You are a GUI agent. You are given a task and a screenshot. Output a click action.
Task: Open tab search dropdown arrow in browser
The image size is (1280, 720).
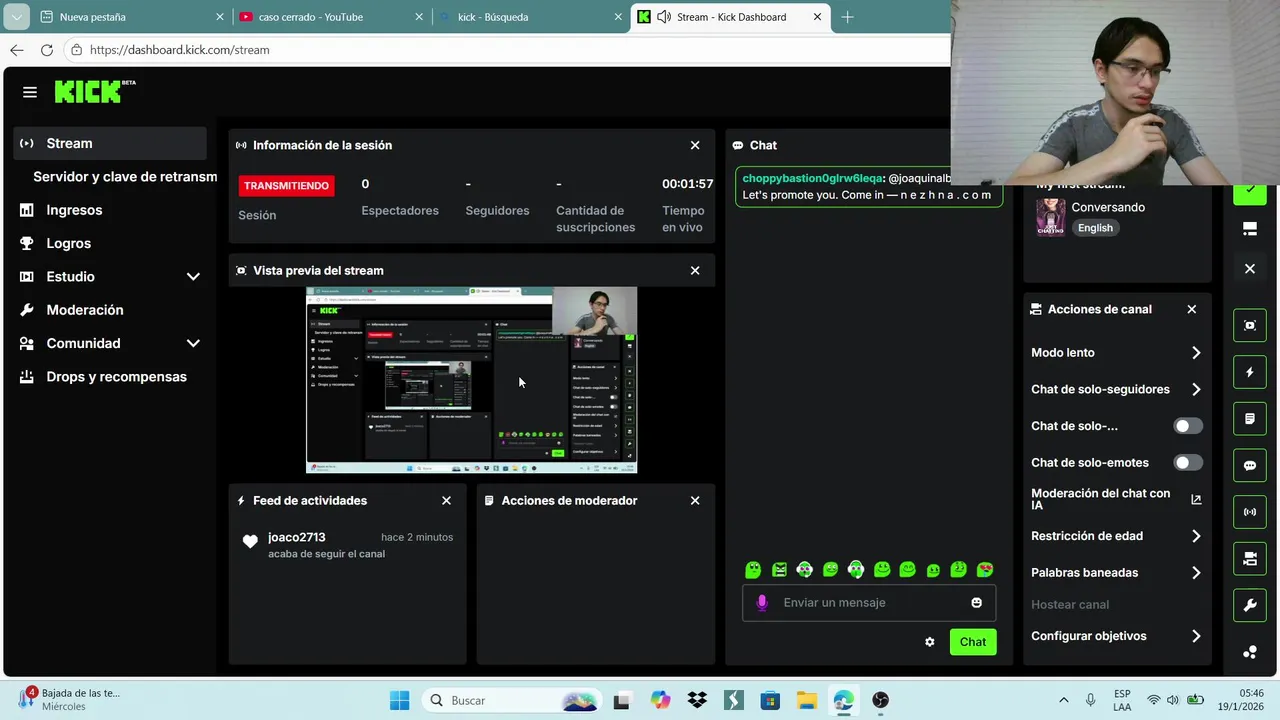tap(16, 17)
